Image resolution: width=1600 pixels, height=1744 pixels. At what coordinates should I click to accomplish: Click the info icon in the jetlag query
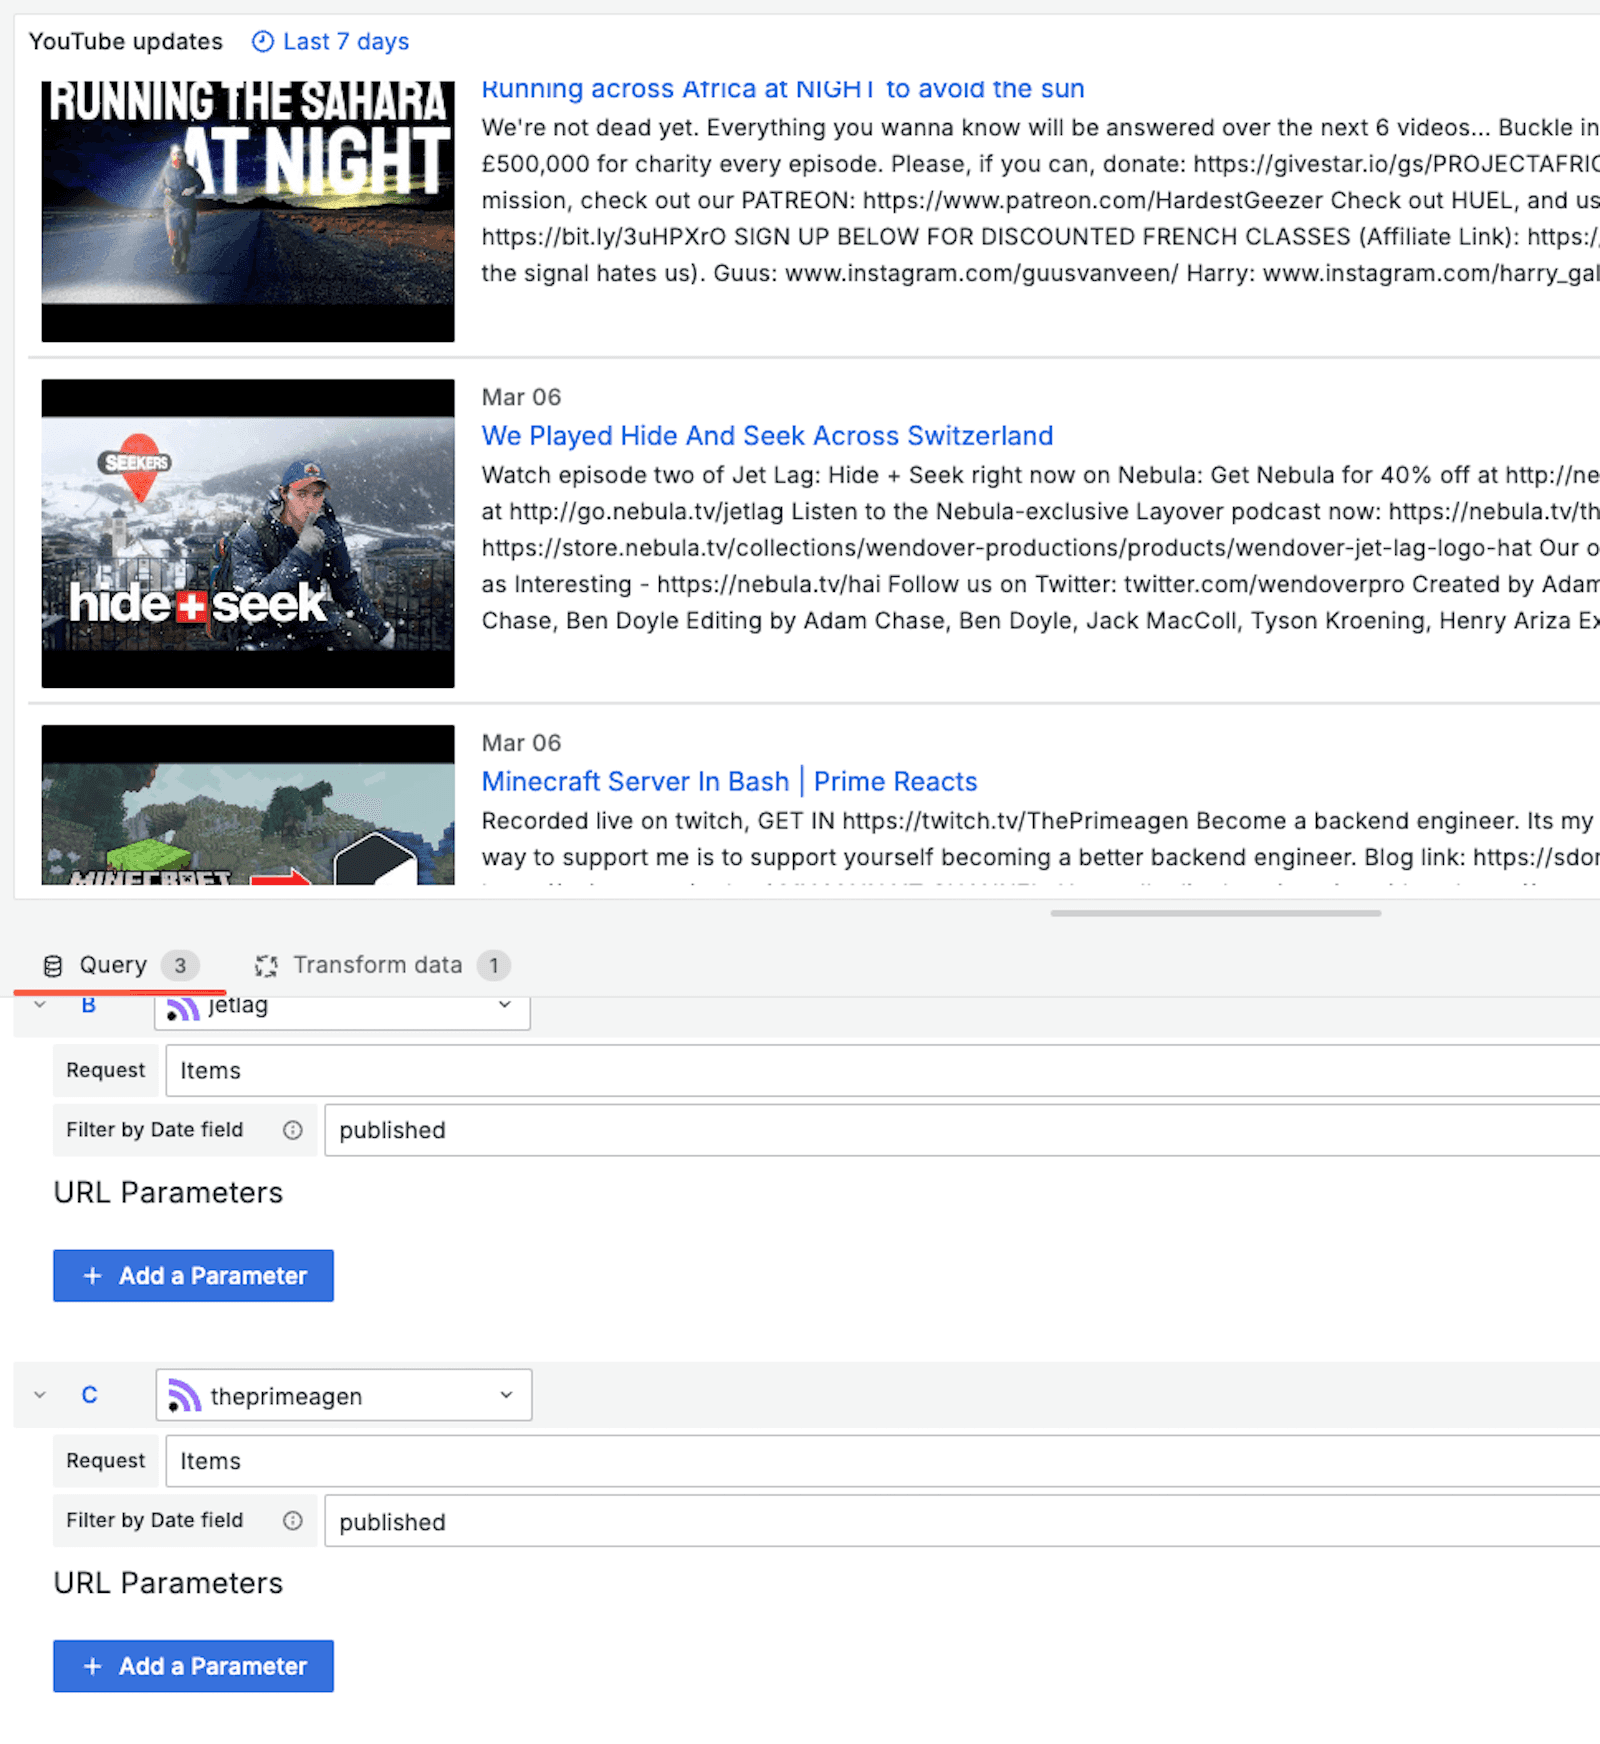click(293, 1130)
